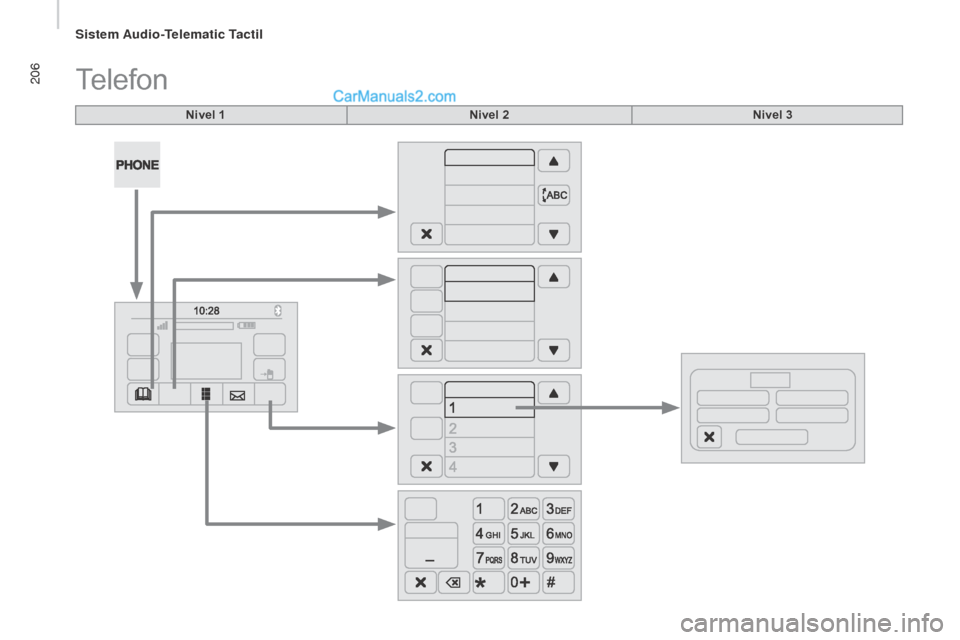Tap the hash key on keypad
This screenshot has width=960, height=640.
click(558, 582)
